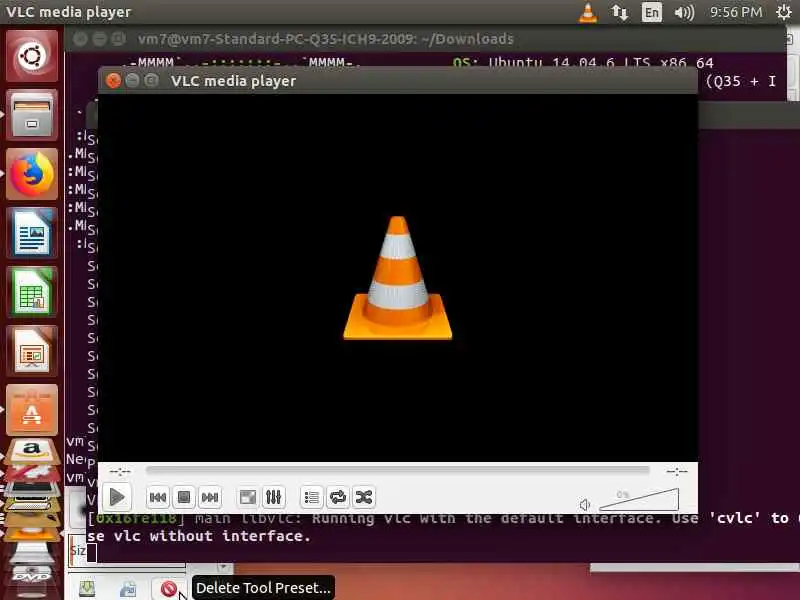Click the restore-preset icon at bottom
The height and width of the screenshot is (600, 800).
point(128,589)
